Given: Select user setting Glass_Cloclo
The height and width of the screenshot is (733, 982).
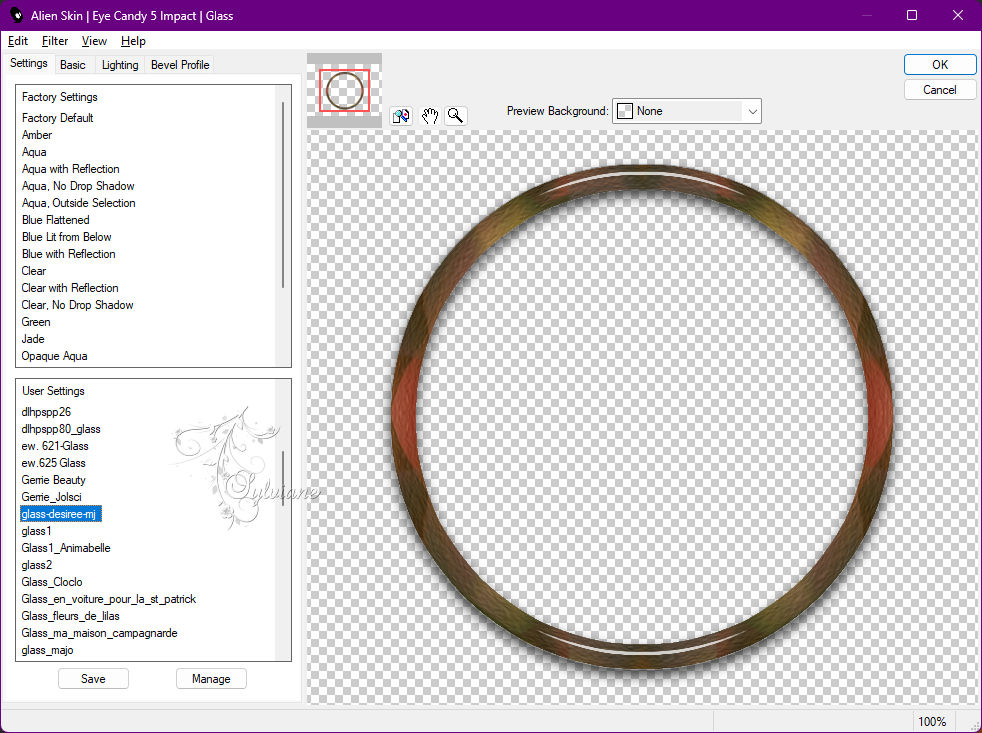Looking at the screenshot, I should click(x=52, y=581).
